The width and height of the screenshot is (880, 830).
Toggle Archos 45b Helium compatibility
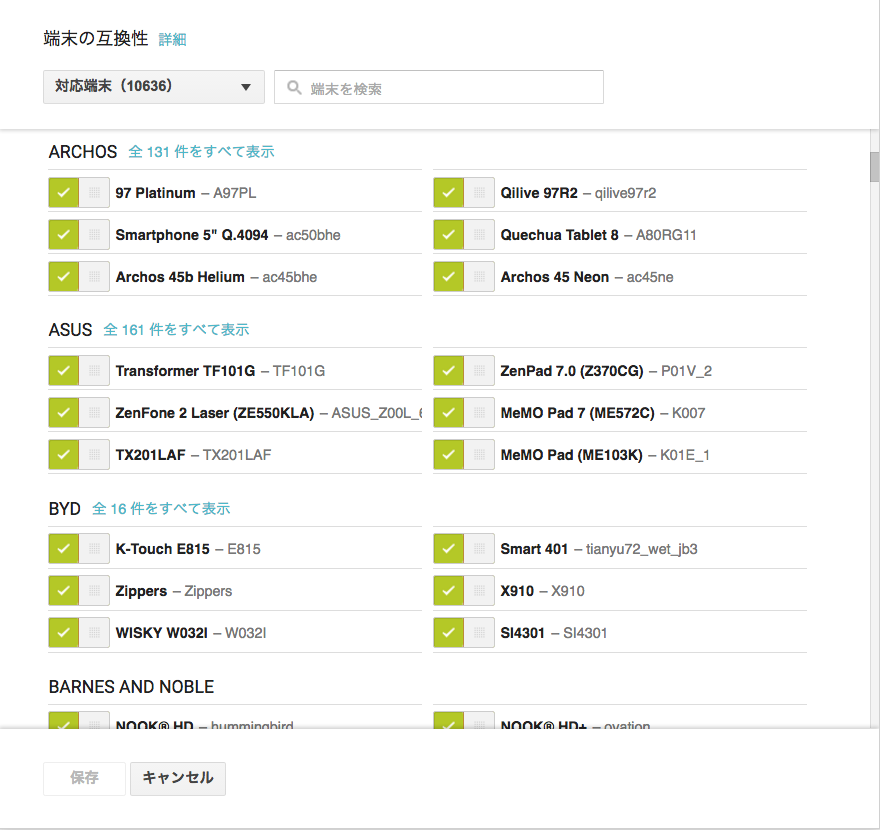79,277
